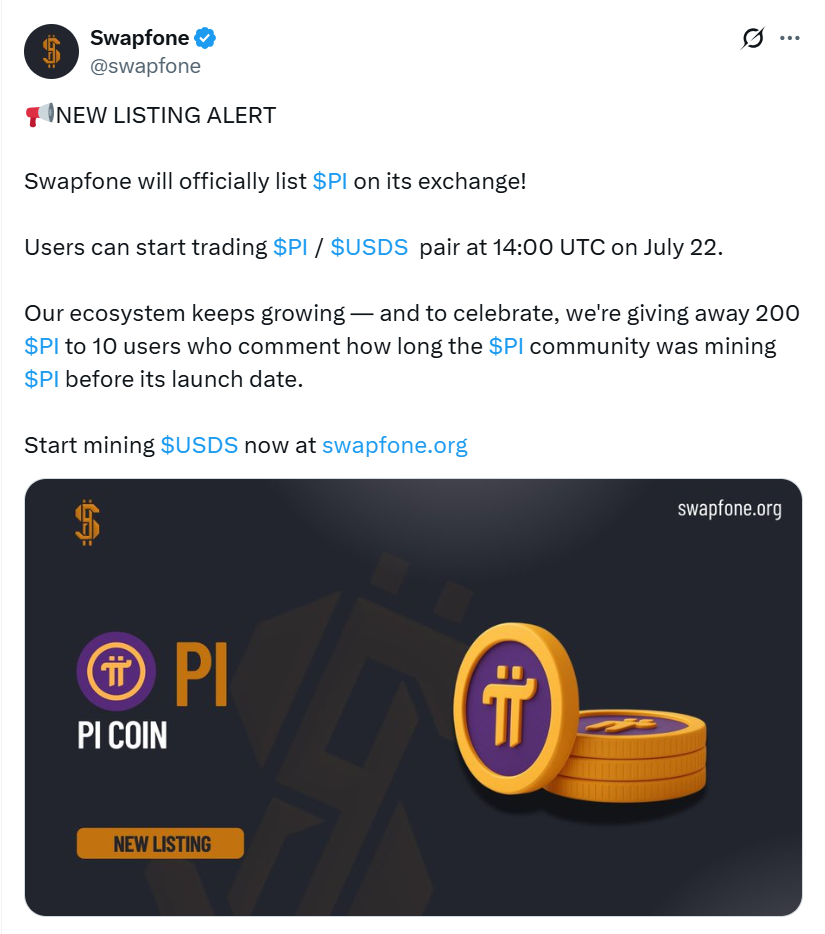
Task: Select $USDS cashtag in the trading pair line
Action: coord(369,247)
